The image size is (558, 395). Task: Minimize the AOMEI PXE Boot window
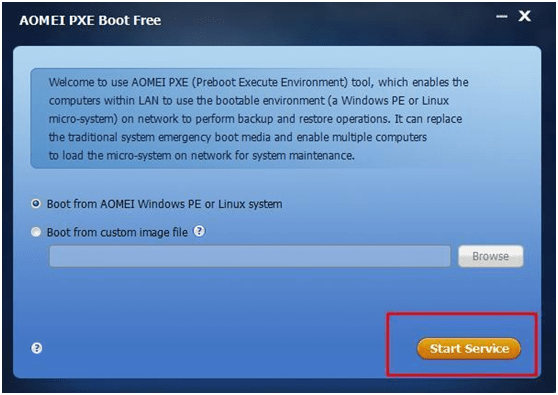502,16
